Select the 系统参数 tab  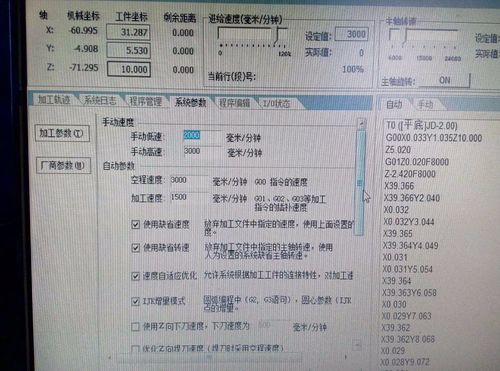pos(191,102)
